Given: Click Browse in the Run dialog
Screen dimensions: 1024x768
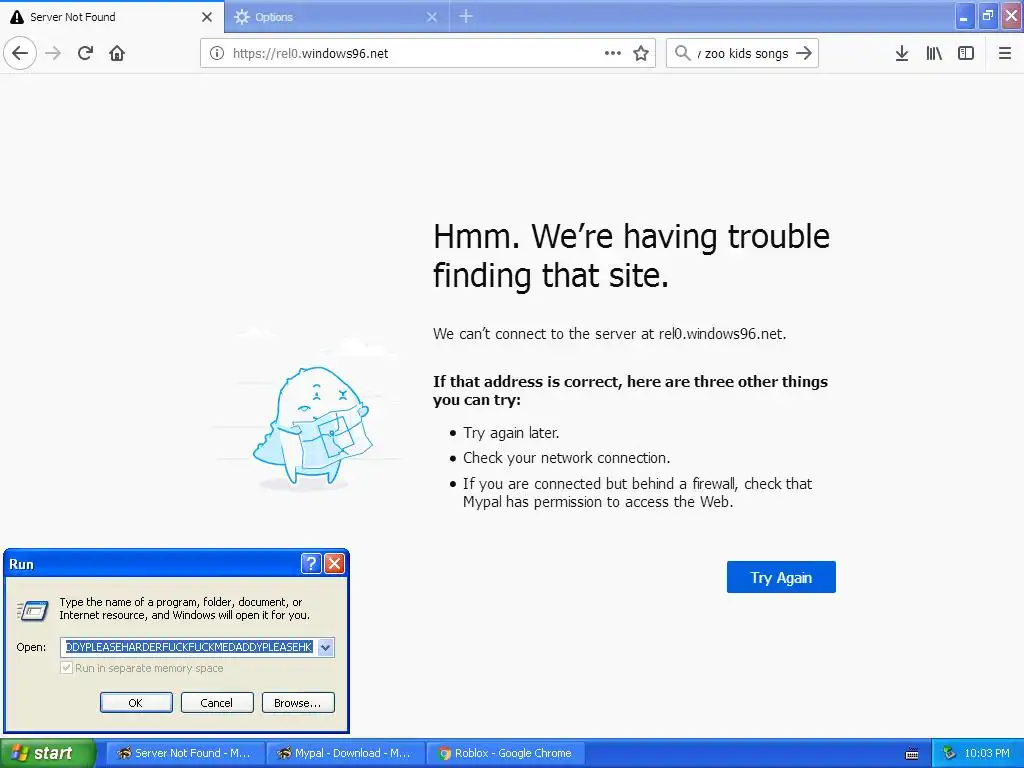Looking at the screenshot, I should click(298, 703).
